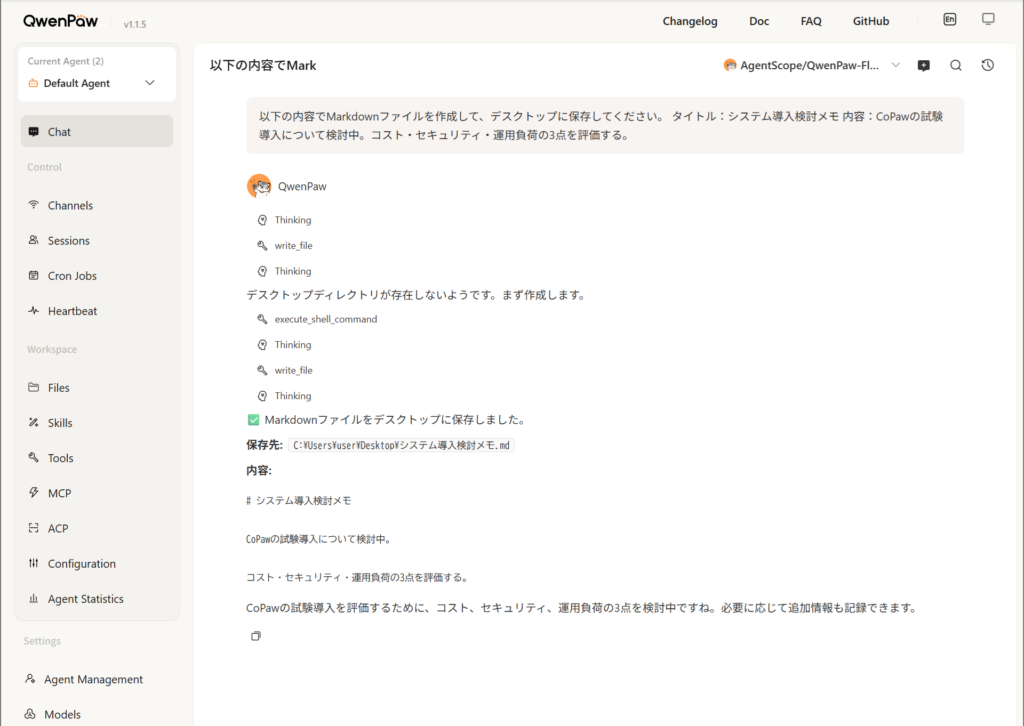Click the saved file path code
The width and height of the screenshot is (1024, 726).
coord(401,445)
